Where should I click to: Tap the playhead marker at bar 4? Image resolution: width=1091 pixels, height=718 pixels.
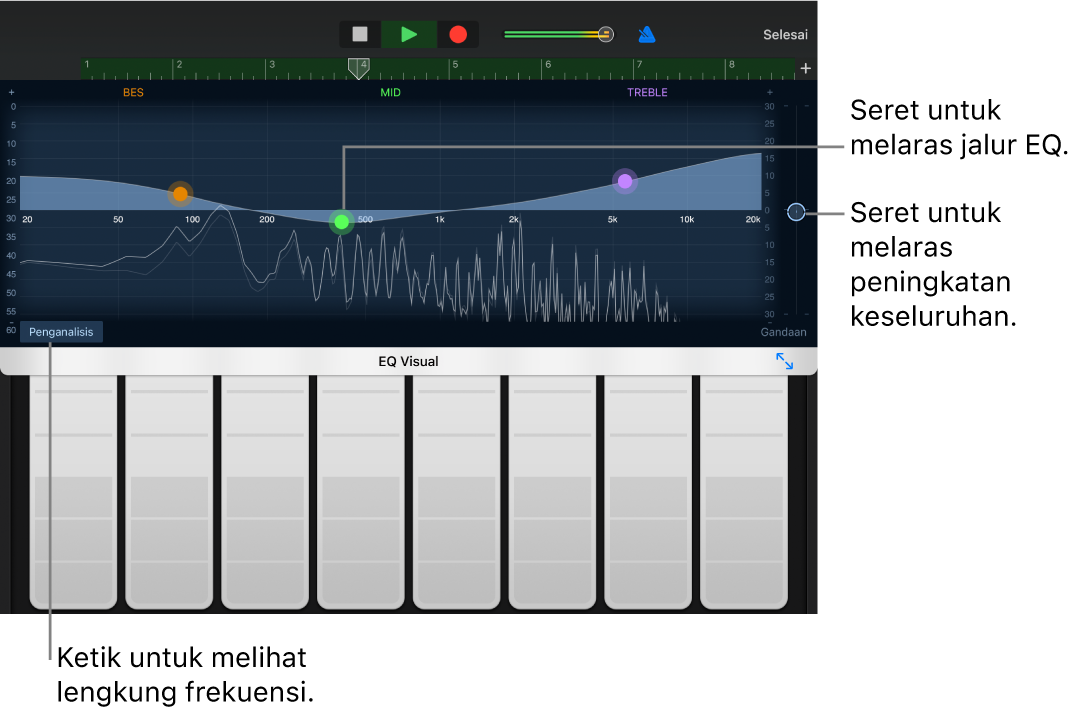pos(359,70)
